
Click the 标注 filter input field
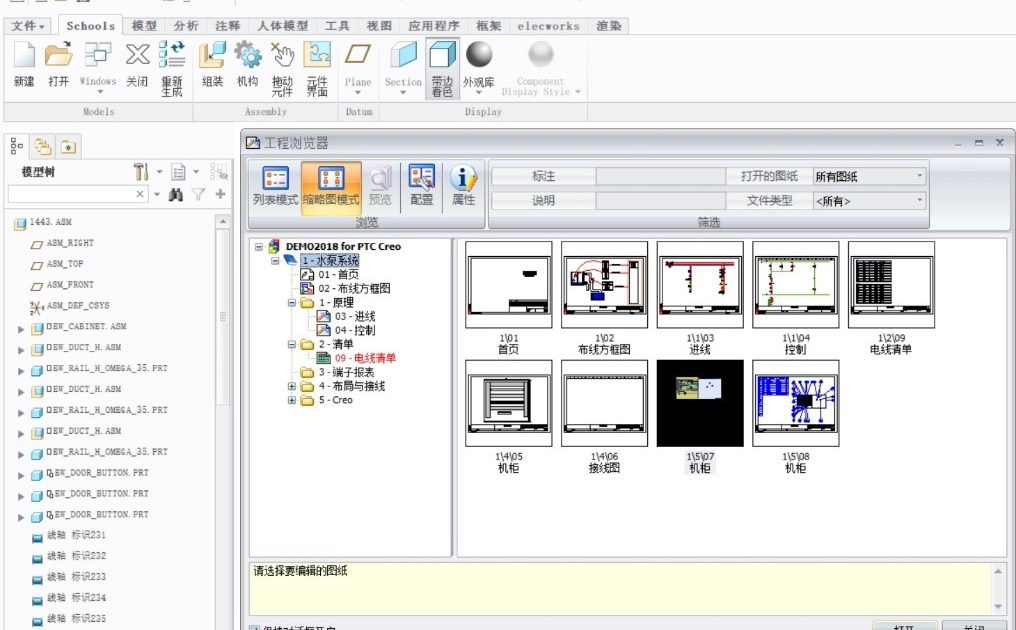click(660, 176)
